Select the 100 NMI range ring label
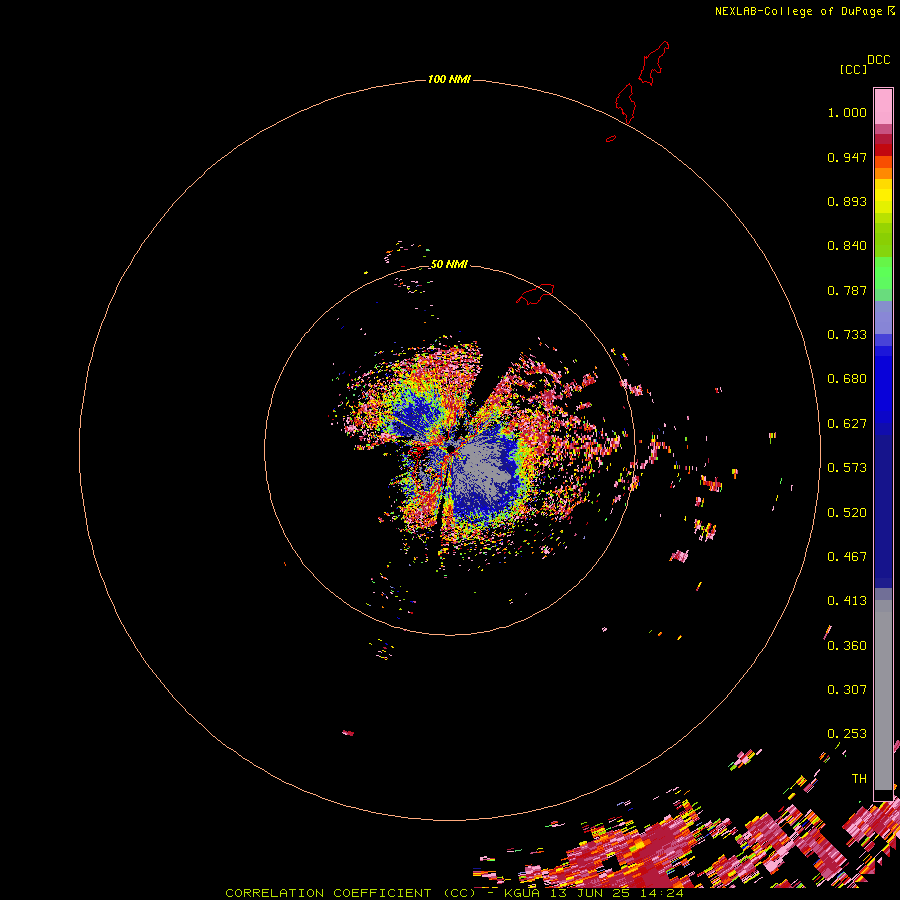 coord(449,79)
